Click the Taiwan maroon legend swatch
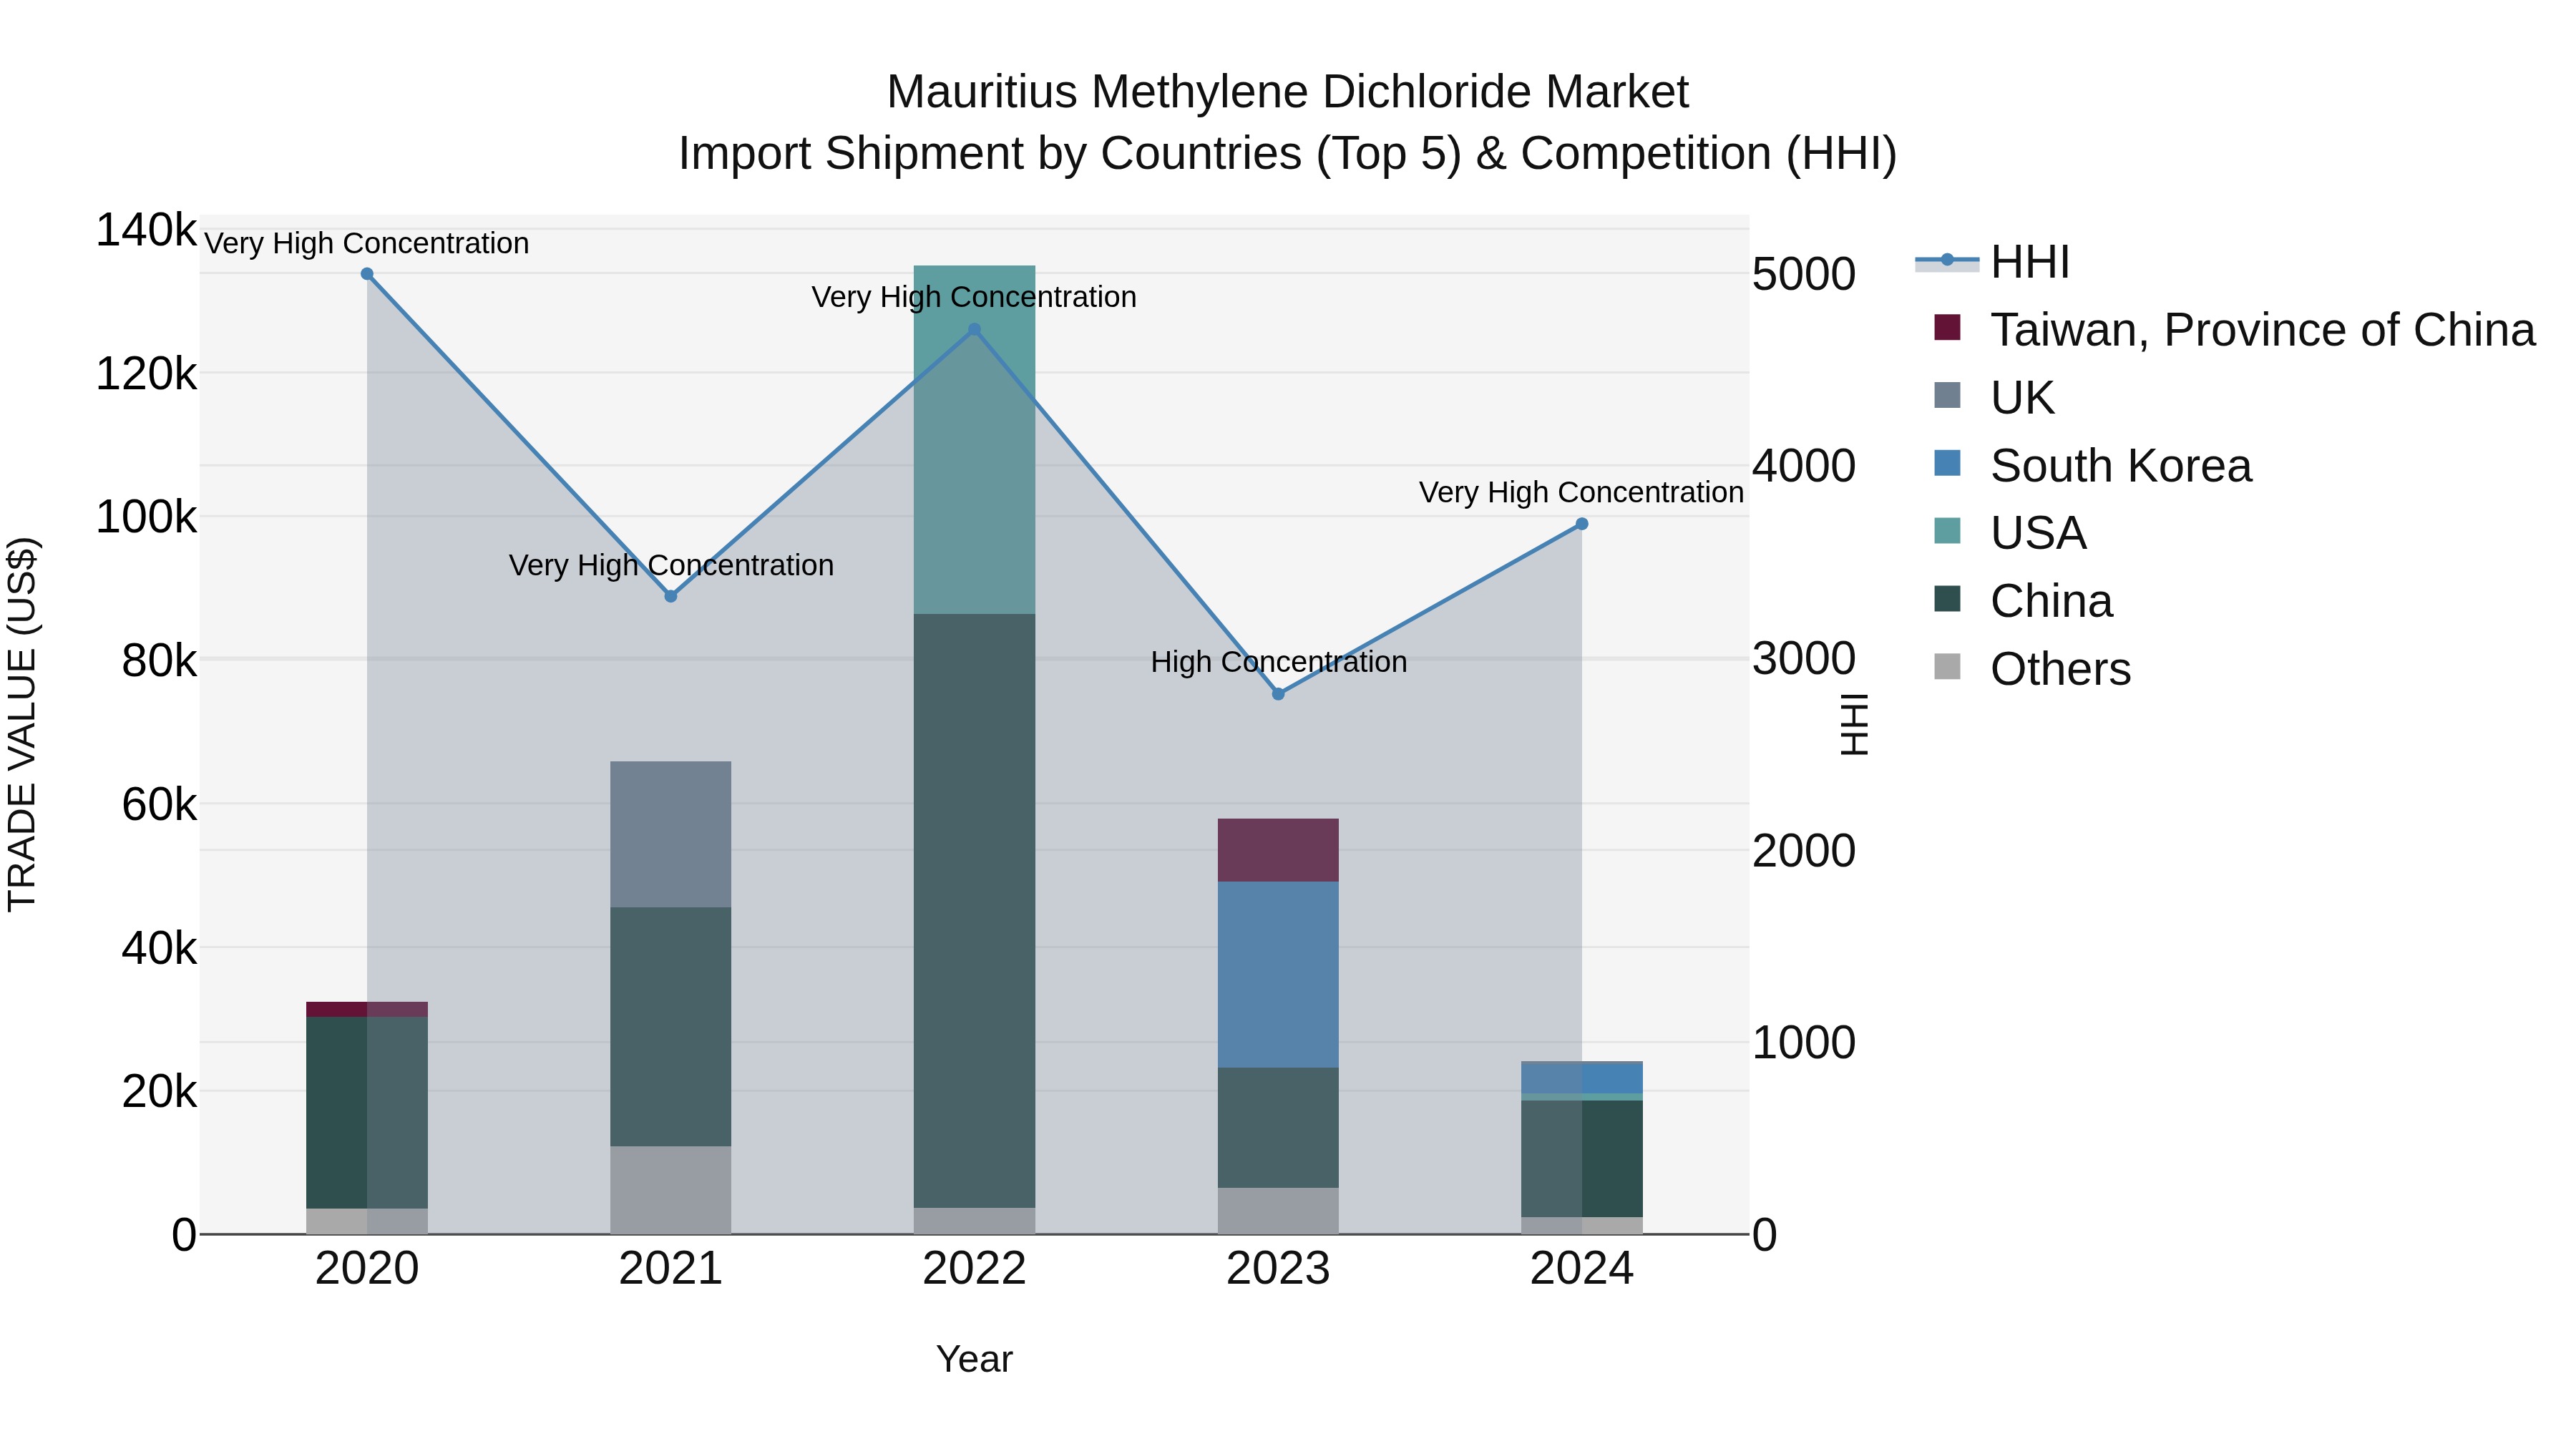 (1947, 327)
